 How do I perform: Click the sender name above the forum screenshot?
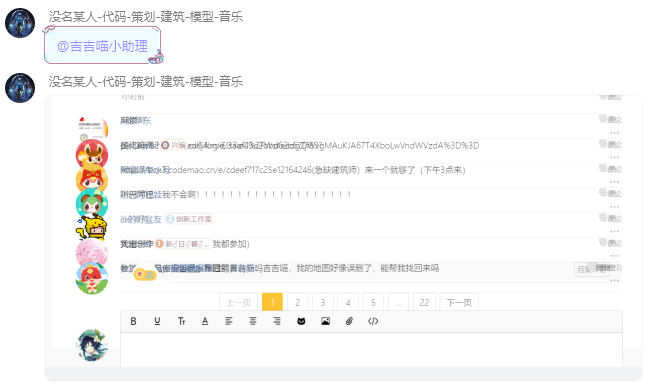pyautogui.click(x=145, y=82)
